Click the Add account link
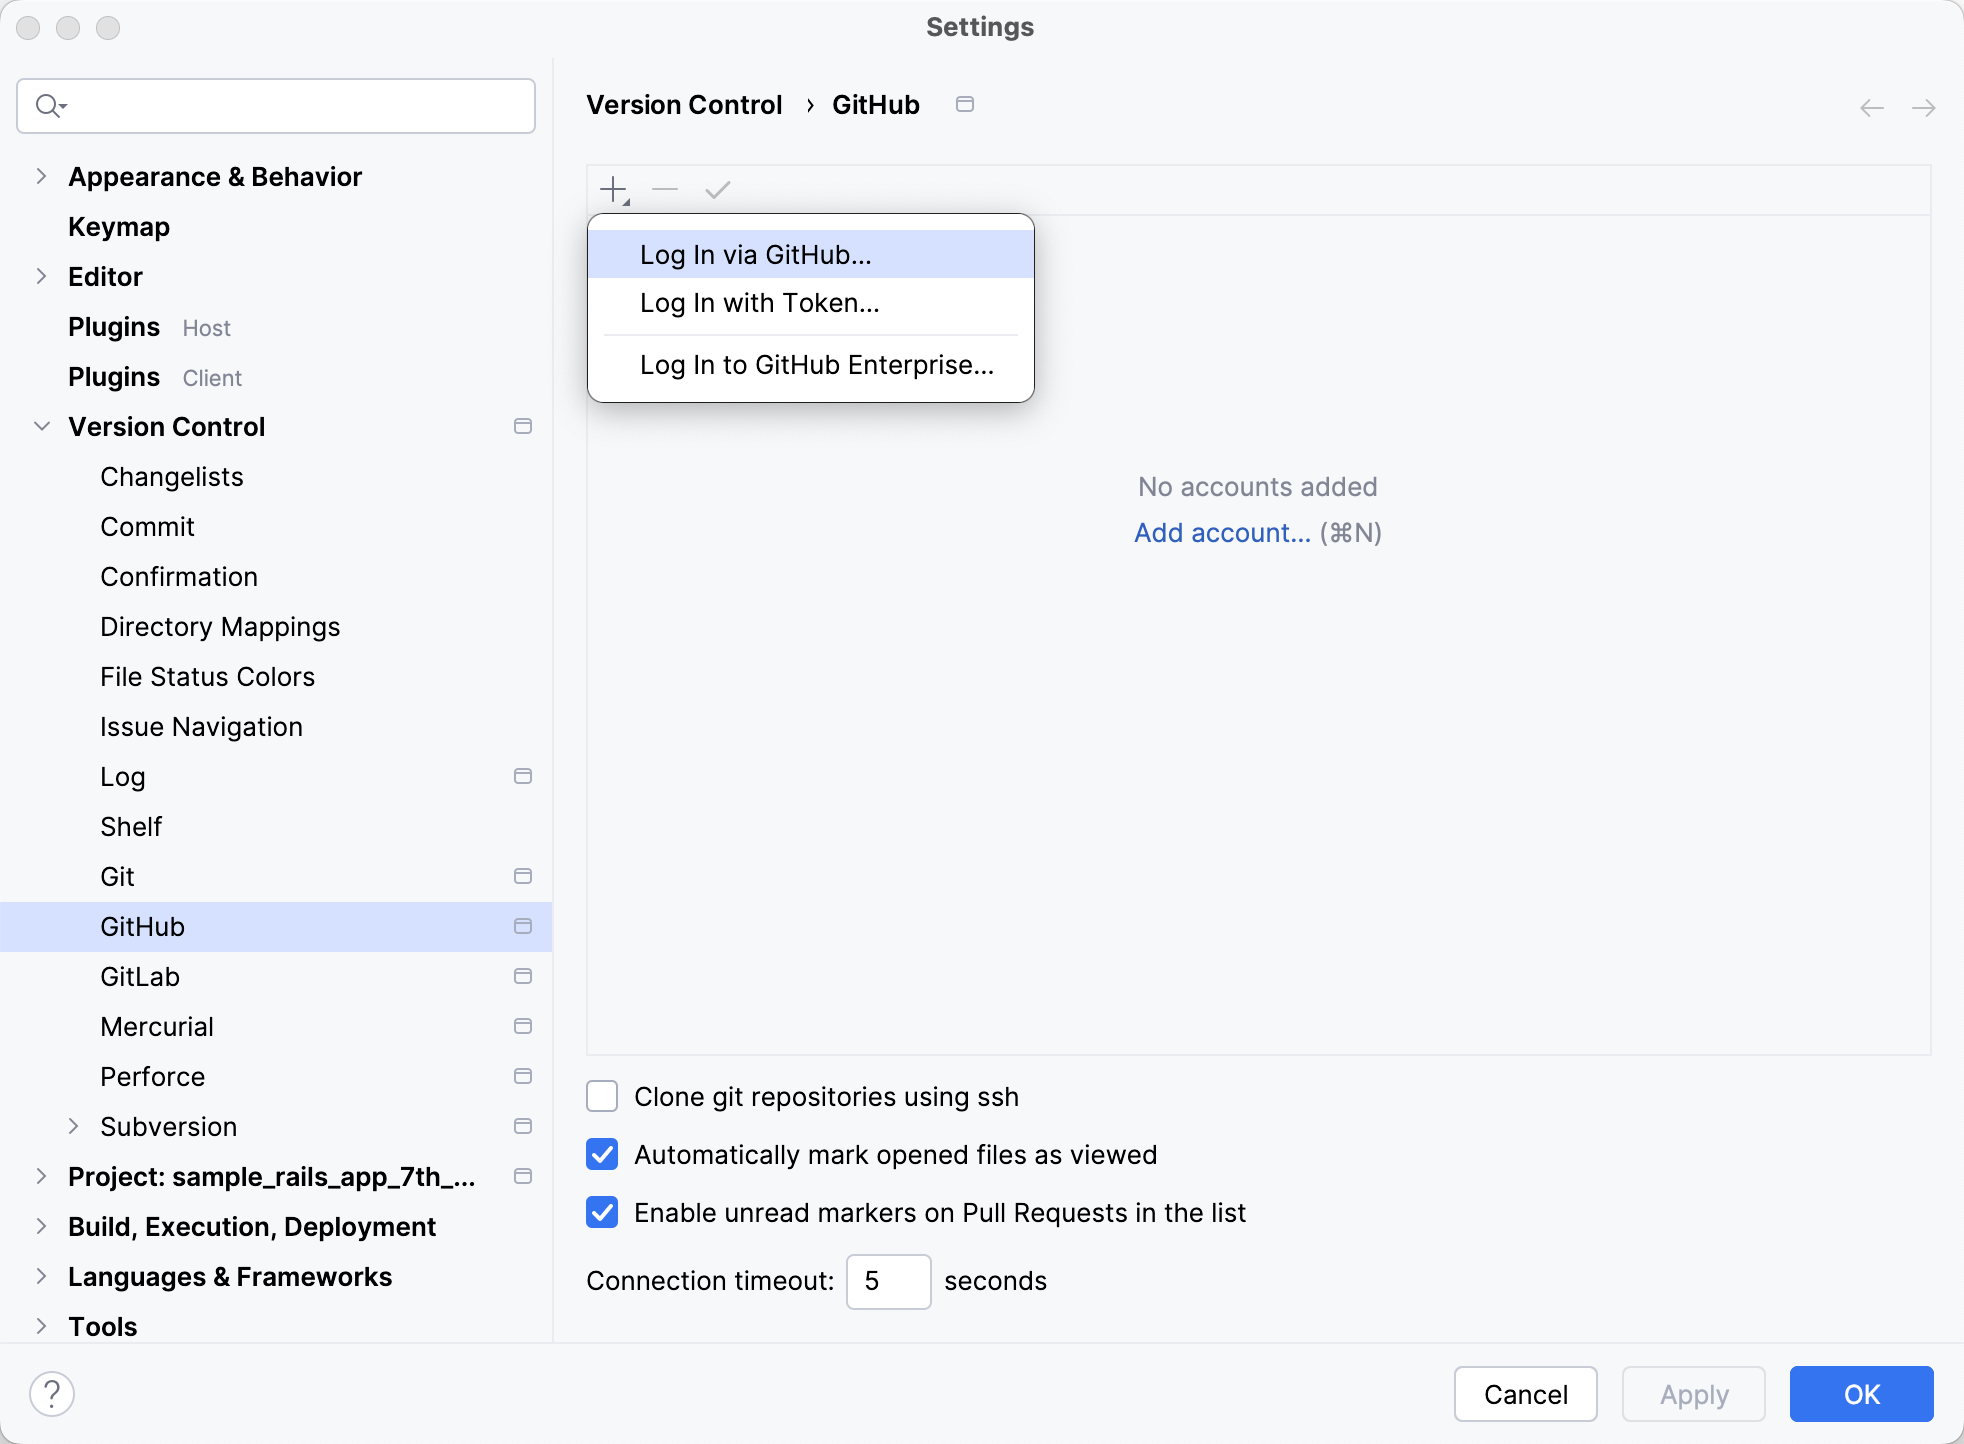This screenshot has height=1444, width=1964. 1222,533
